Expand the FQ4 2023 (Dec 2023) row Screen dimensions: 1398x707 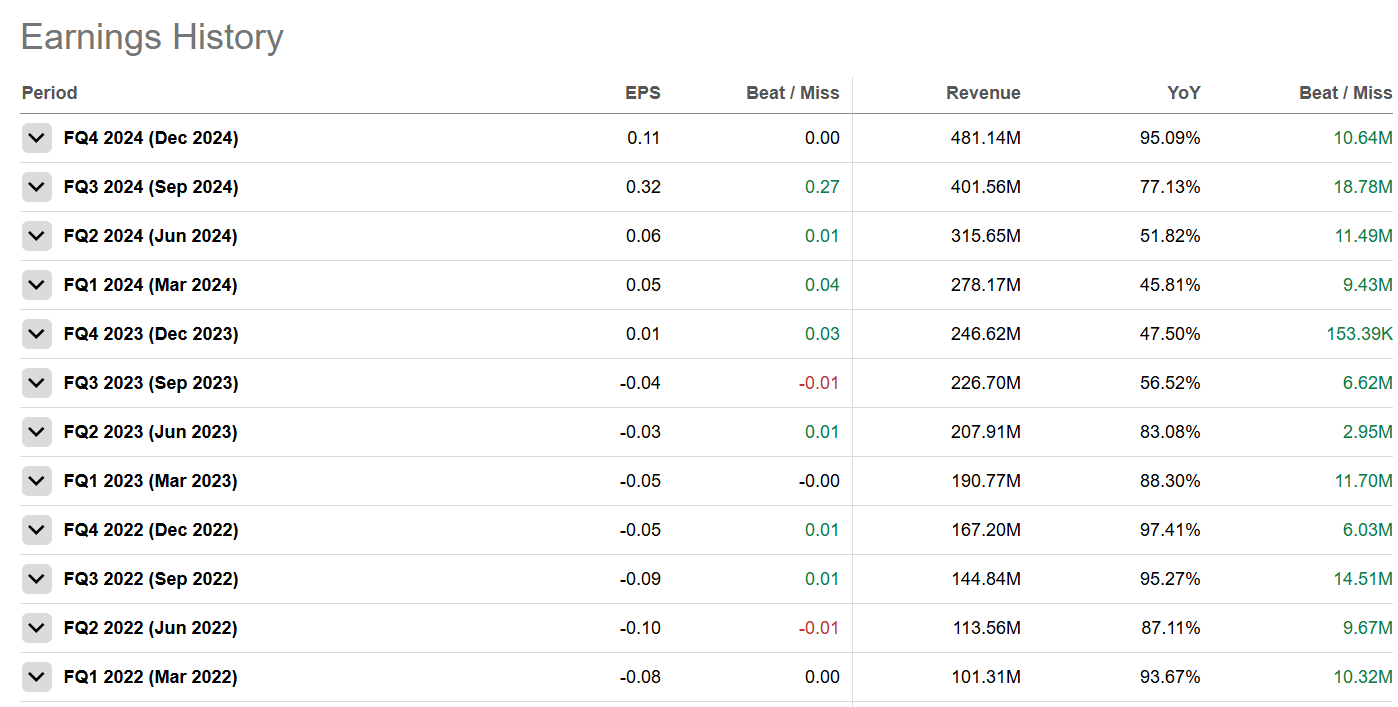[x=37, y=334]
